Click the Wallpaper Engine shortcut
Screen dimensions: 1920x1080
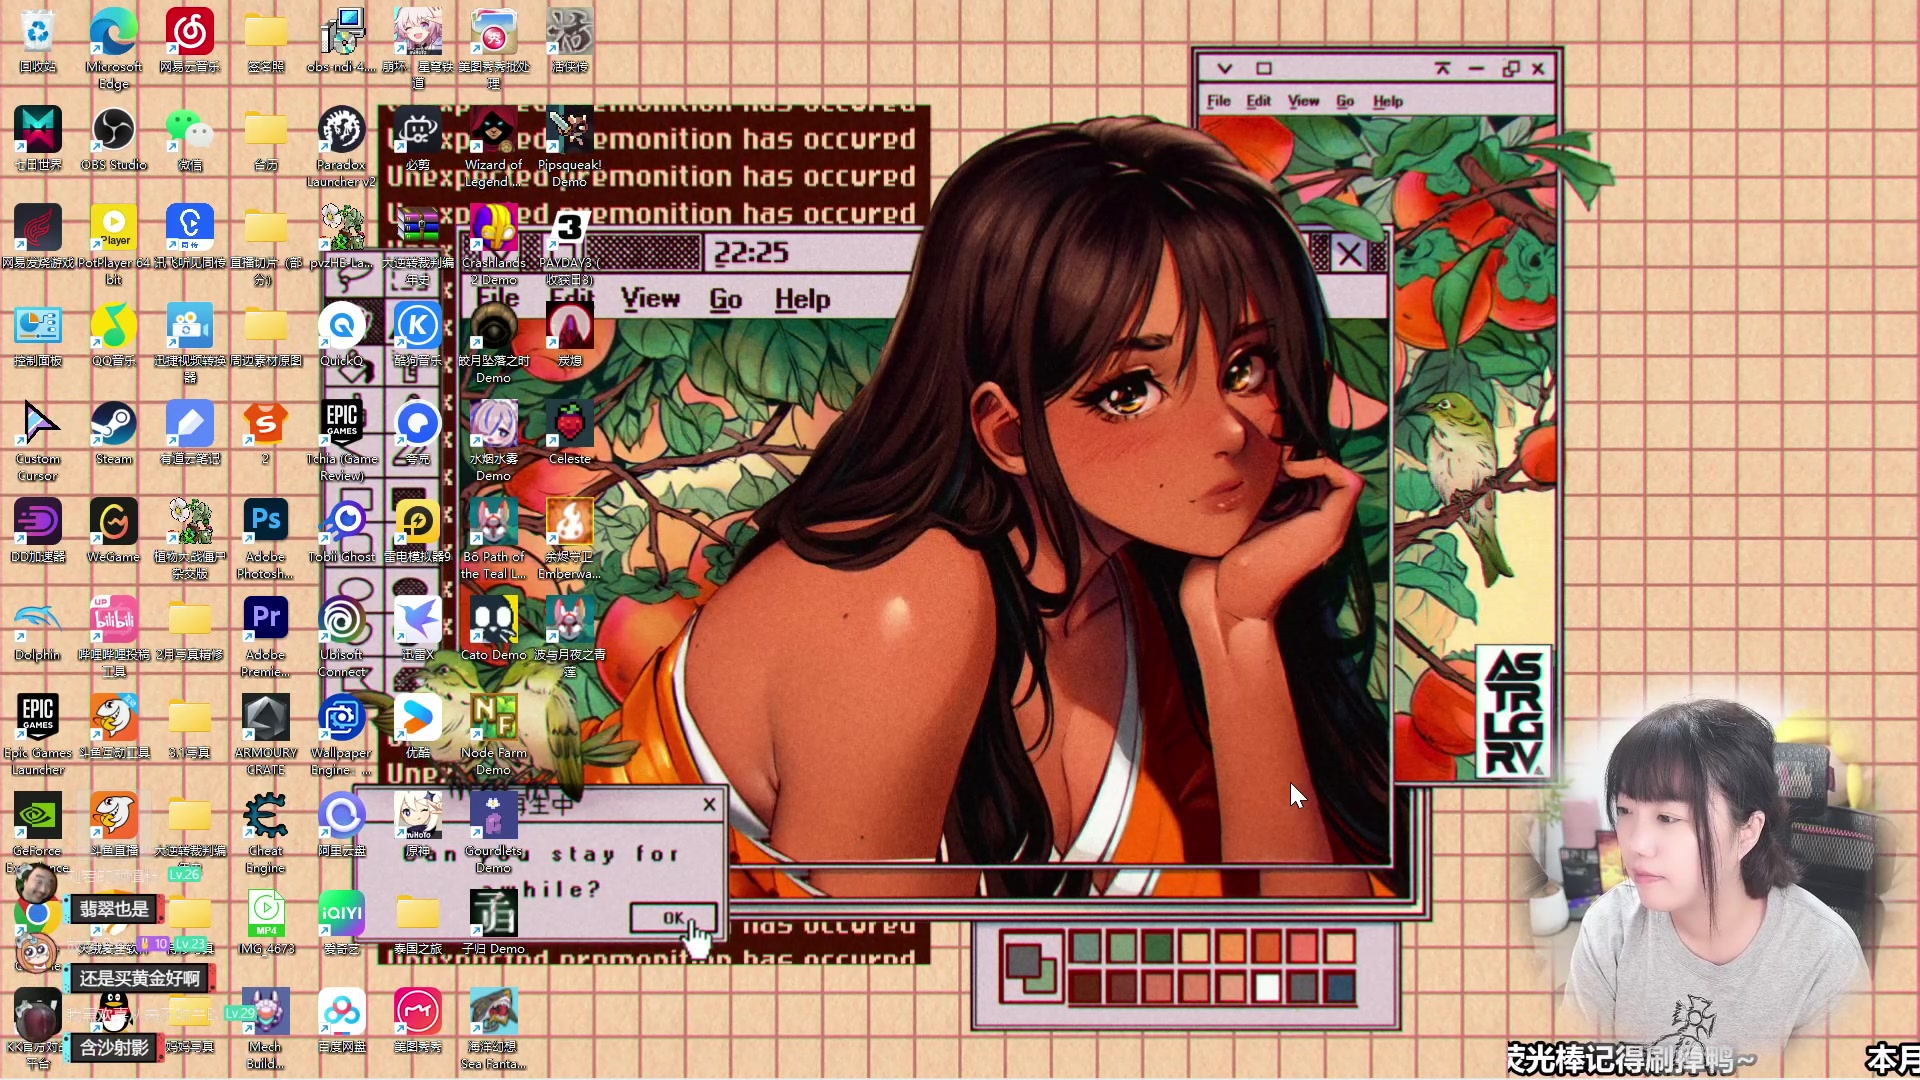tap(342, 718)
